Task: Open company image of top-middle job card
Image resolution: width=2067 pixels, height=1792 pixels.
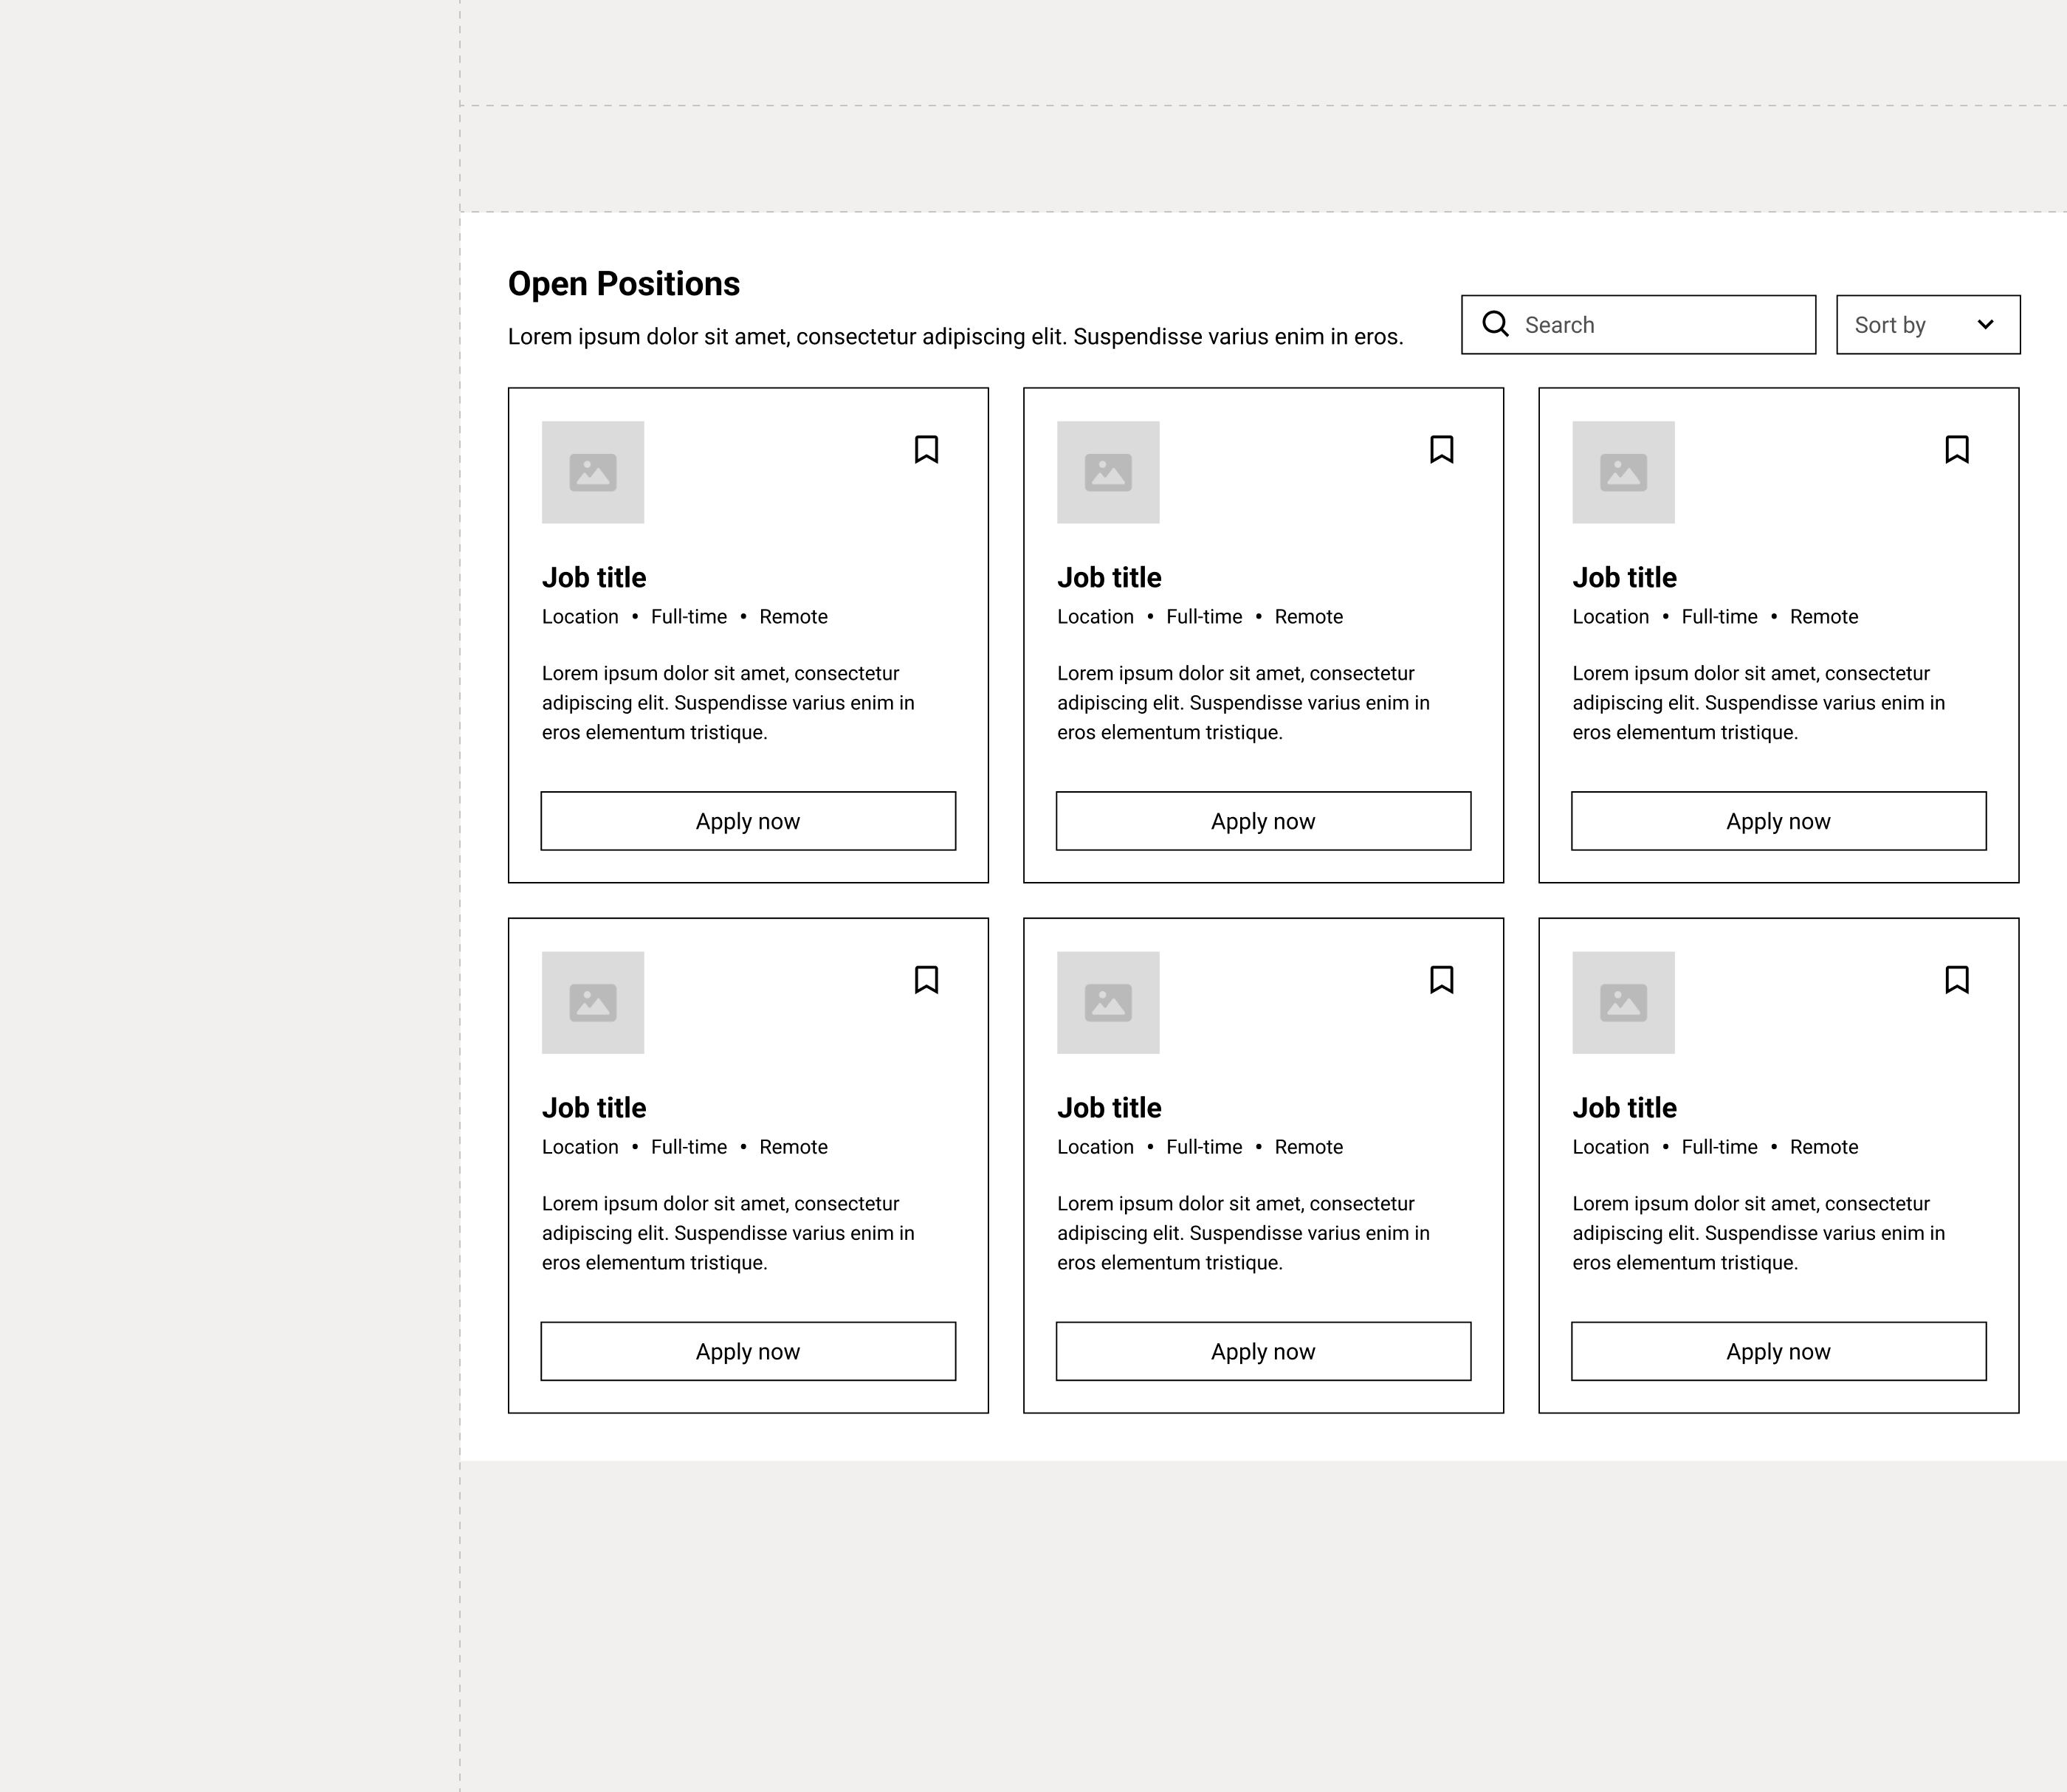Action: [x=1108, y=472]
